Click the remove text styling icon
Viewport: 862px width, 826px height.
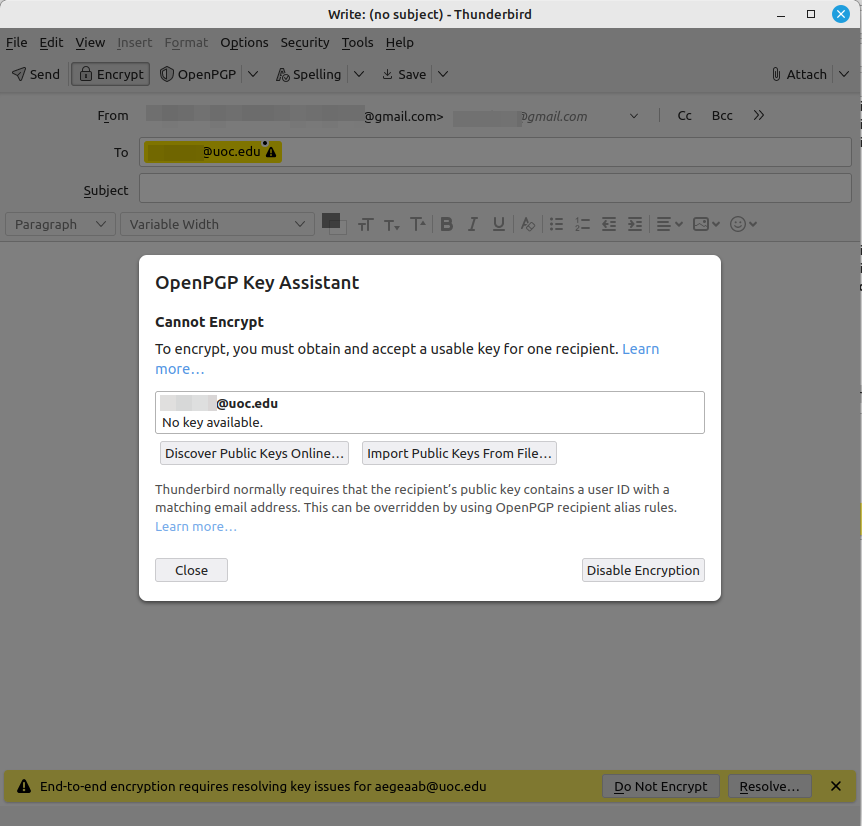tap(528, 224)
